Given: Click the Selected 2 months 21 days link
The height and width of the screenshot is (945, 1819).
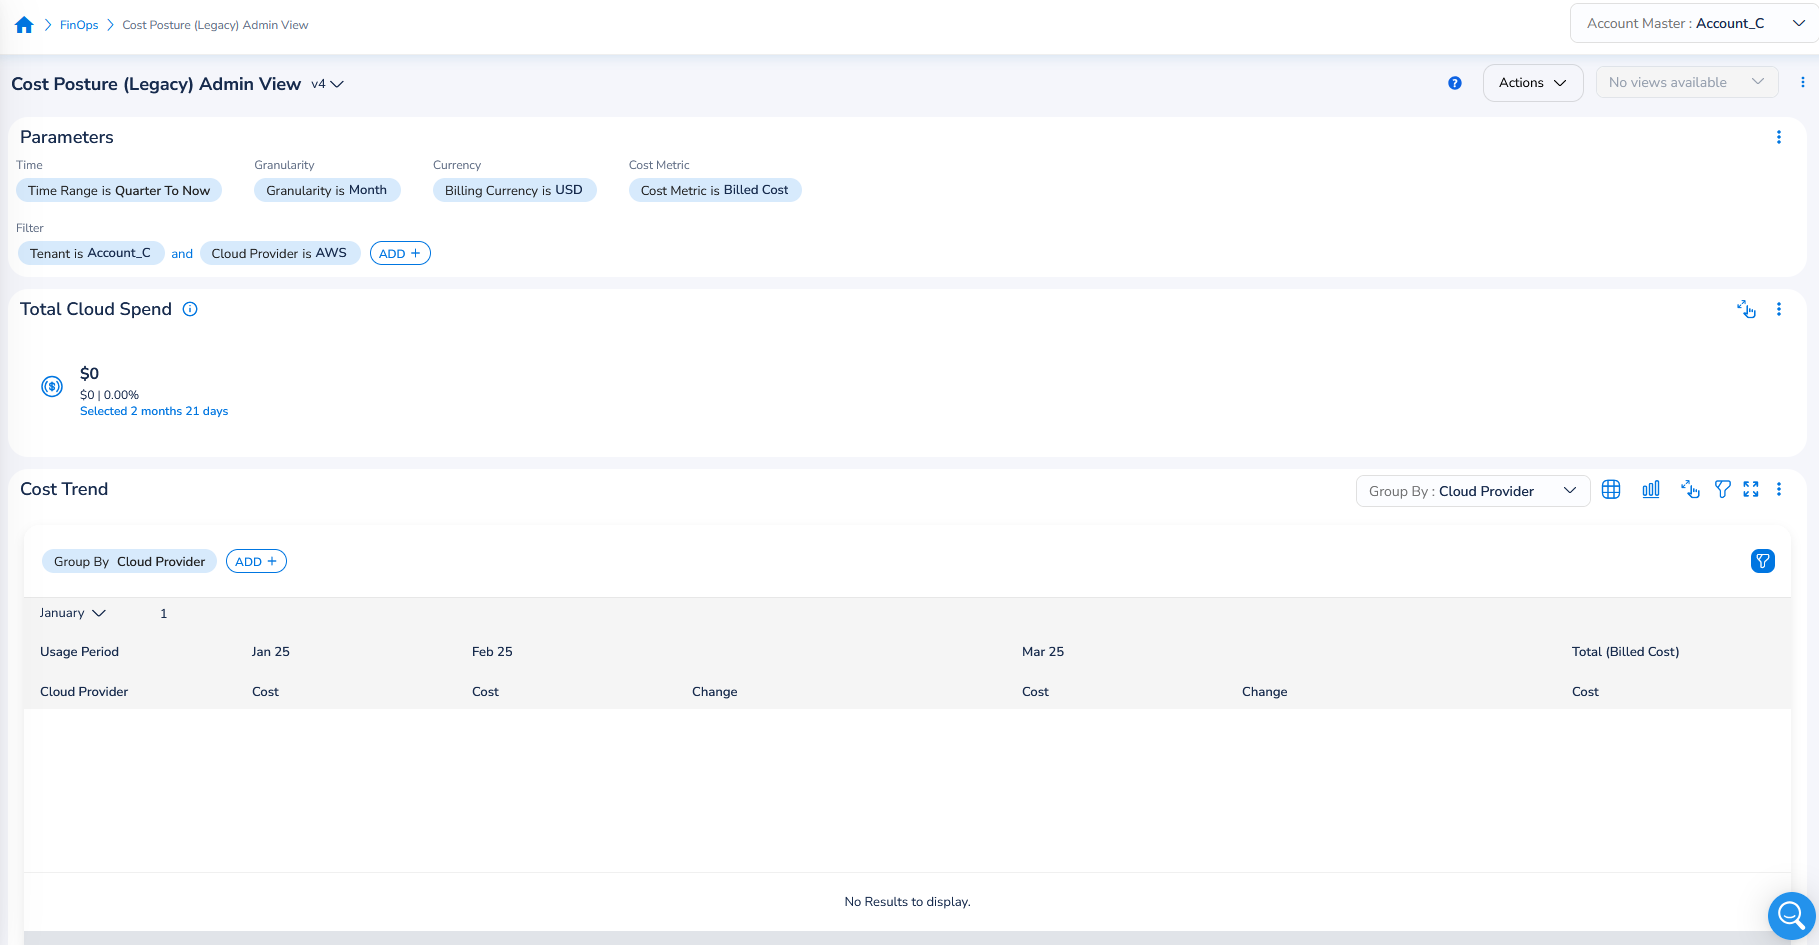Looking at the screenshot, I should (x=154, y=411).
